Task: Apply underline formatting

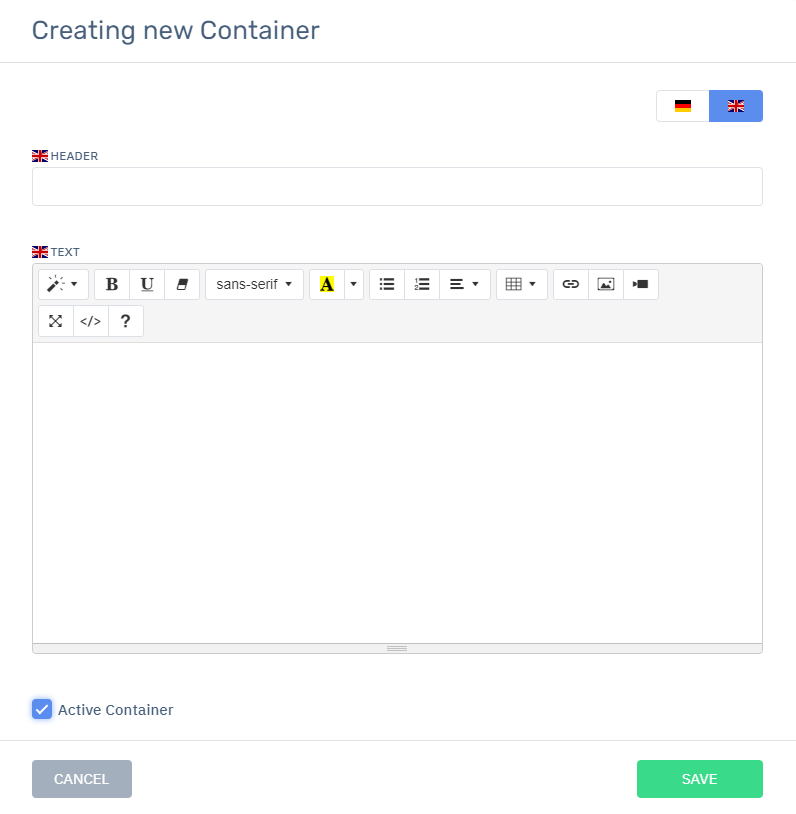Action: coord(147,284)
